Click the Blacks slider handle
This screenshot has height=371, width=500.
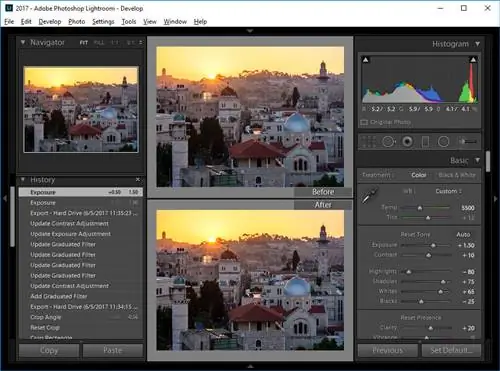pyautogui.click(x=421, y=302)
